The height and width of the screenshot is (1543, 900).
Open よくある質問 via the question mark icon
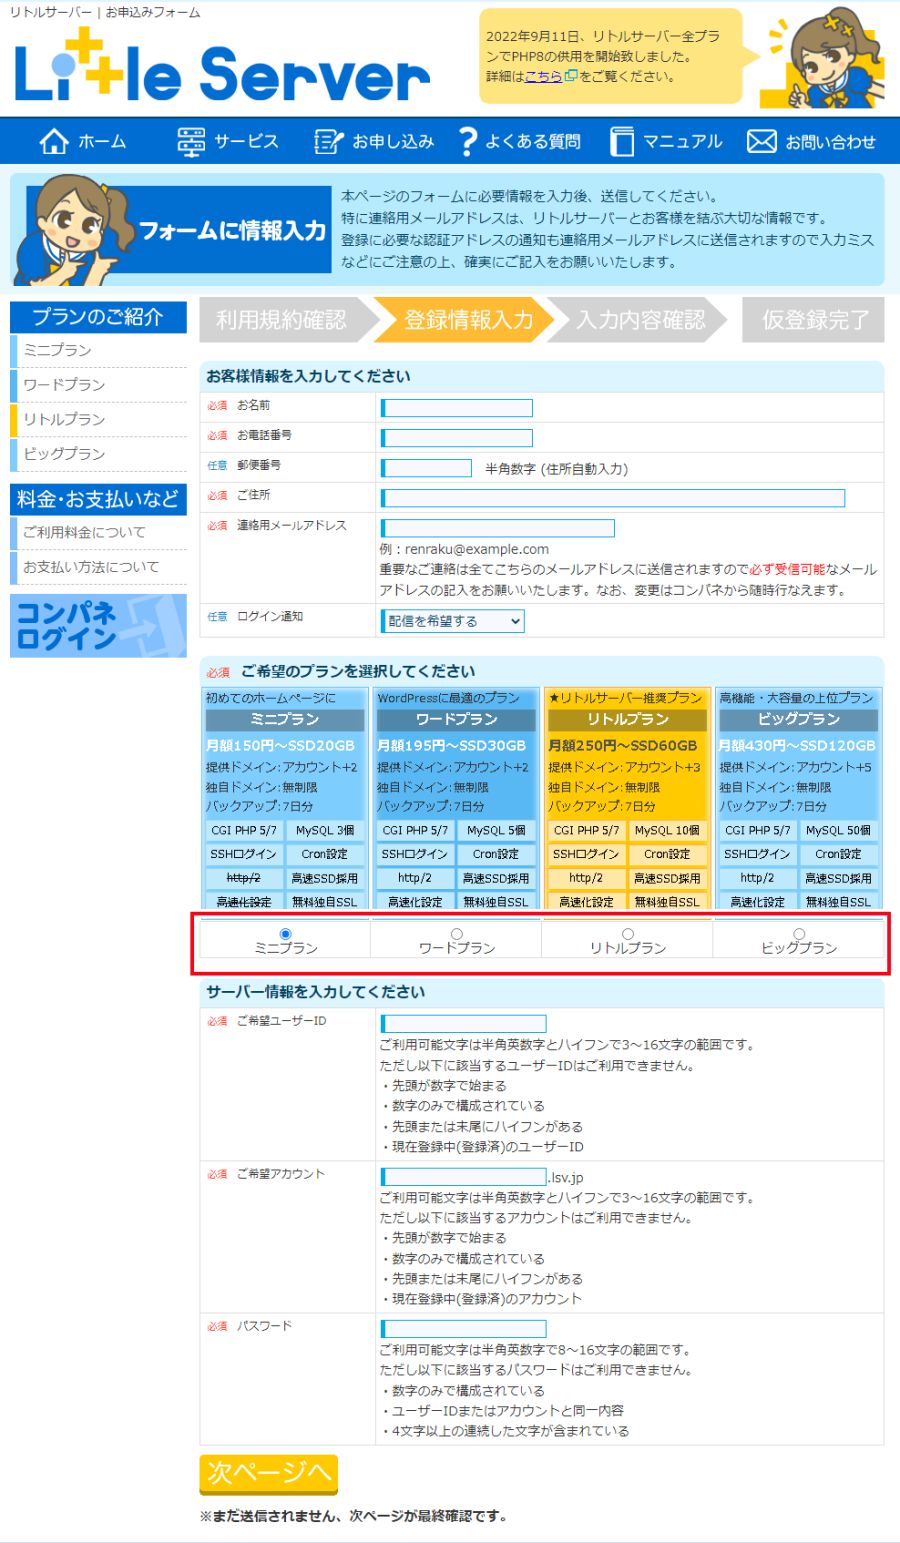pos(466,141)
